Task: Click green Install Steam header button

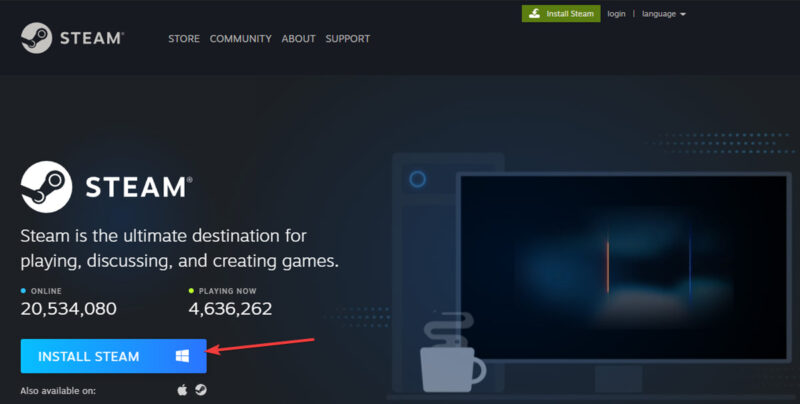Action: 561,14
